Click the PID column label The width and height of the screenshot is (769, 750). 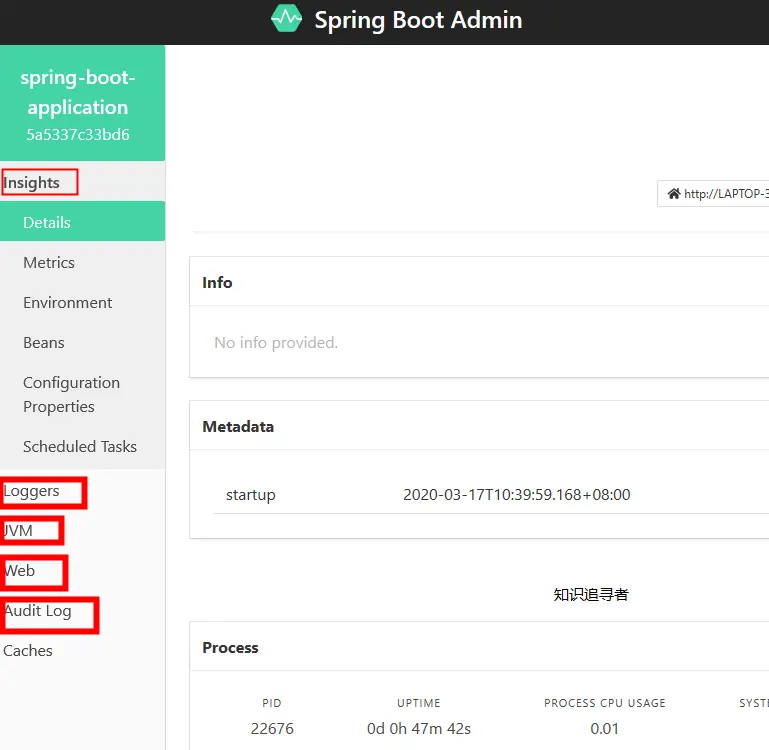272,703
